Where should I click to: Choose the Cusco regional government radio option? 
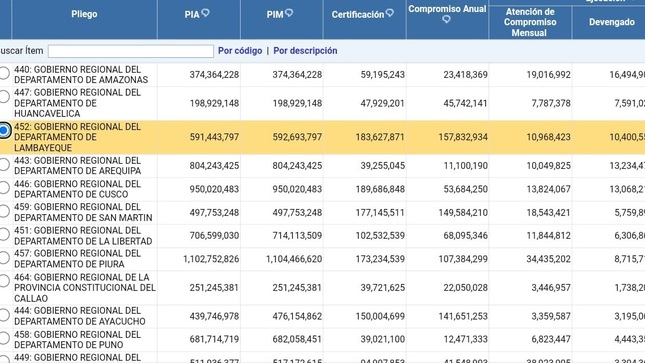click(4, 187)
